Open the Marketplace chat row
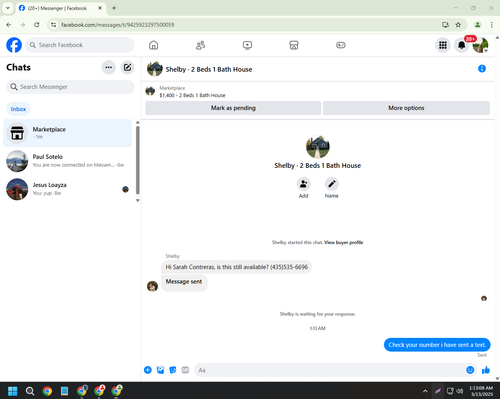The height and width of the screenshot is (399, 500). point(68,133)
